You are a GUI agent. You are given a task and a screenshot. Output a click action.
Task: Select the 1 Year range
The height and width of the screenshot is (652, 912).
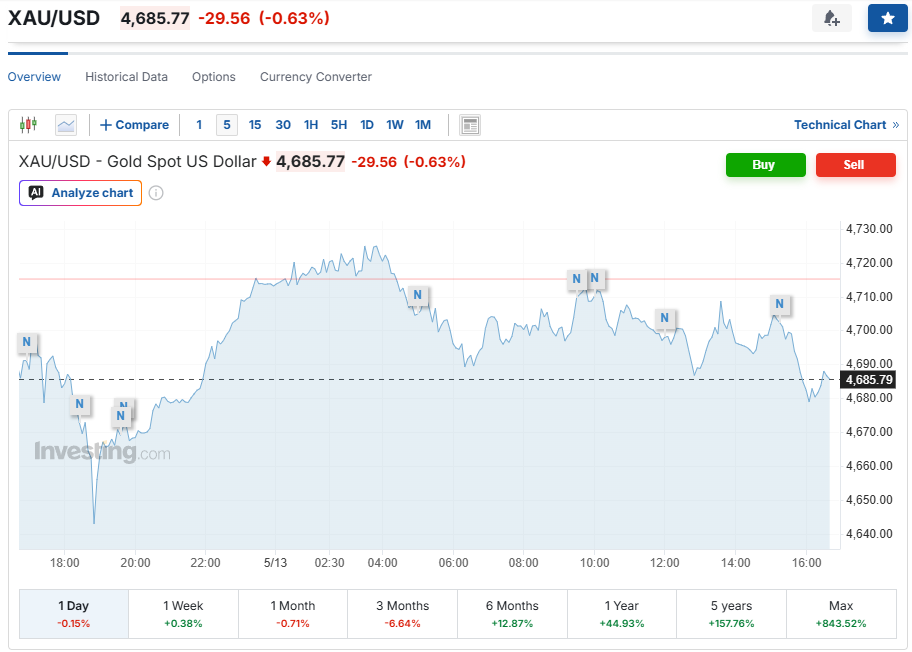622,614
